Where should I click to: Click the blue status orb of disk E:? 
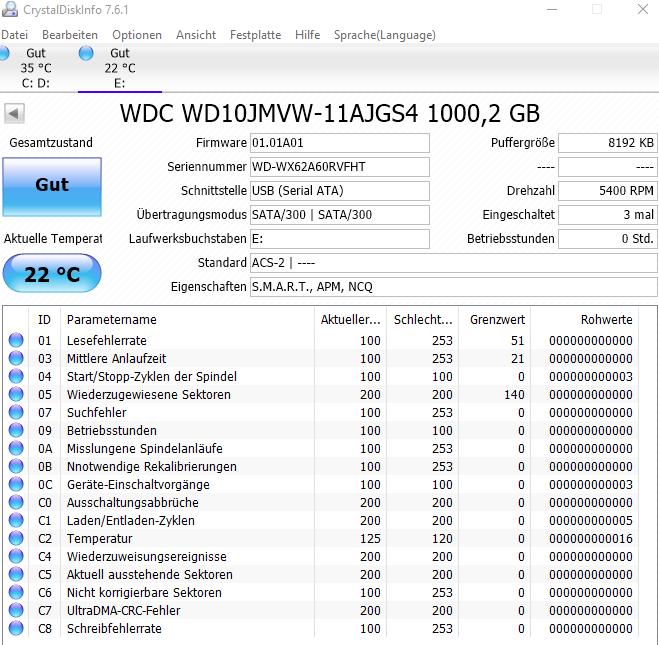point(86,53)
